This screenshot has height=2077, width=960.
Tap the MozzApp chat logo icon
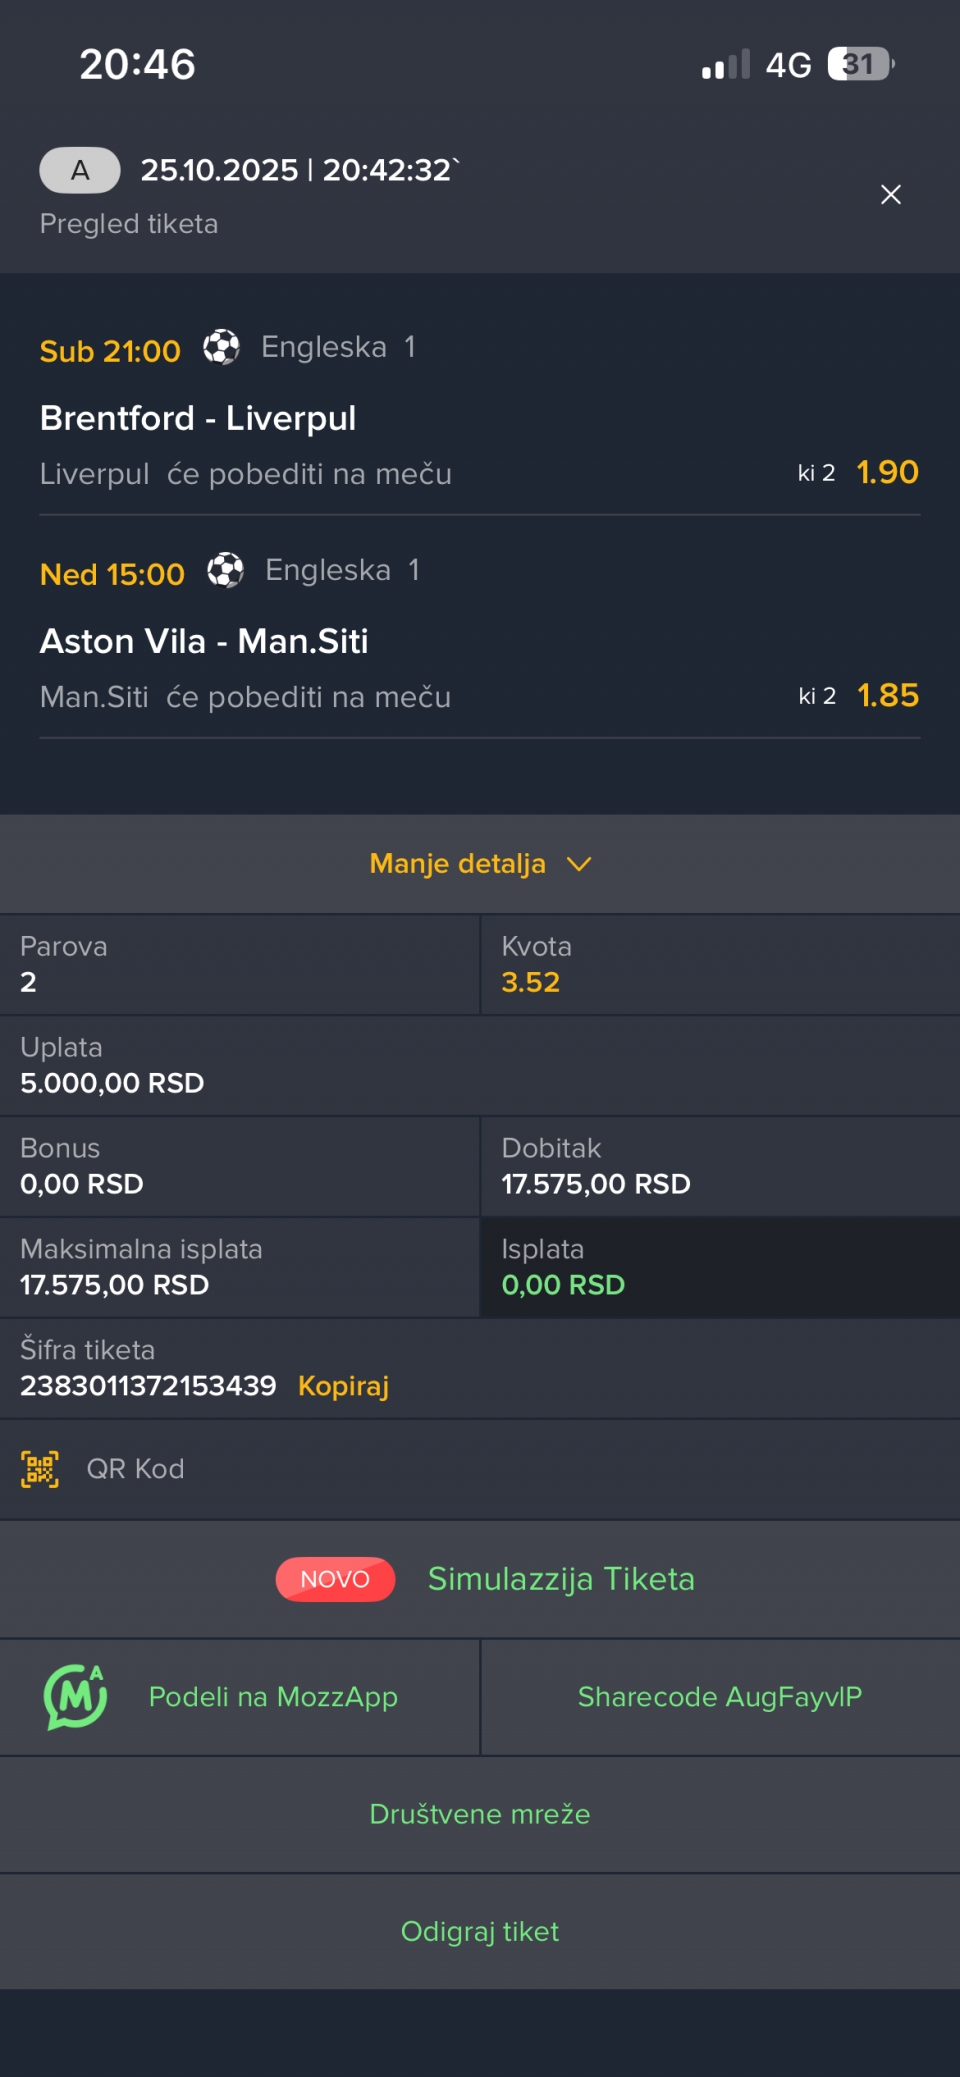point(75,1697)
